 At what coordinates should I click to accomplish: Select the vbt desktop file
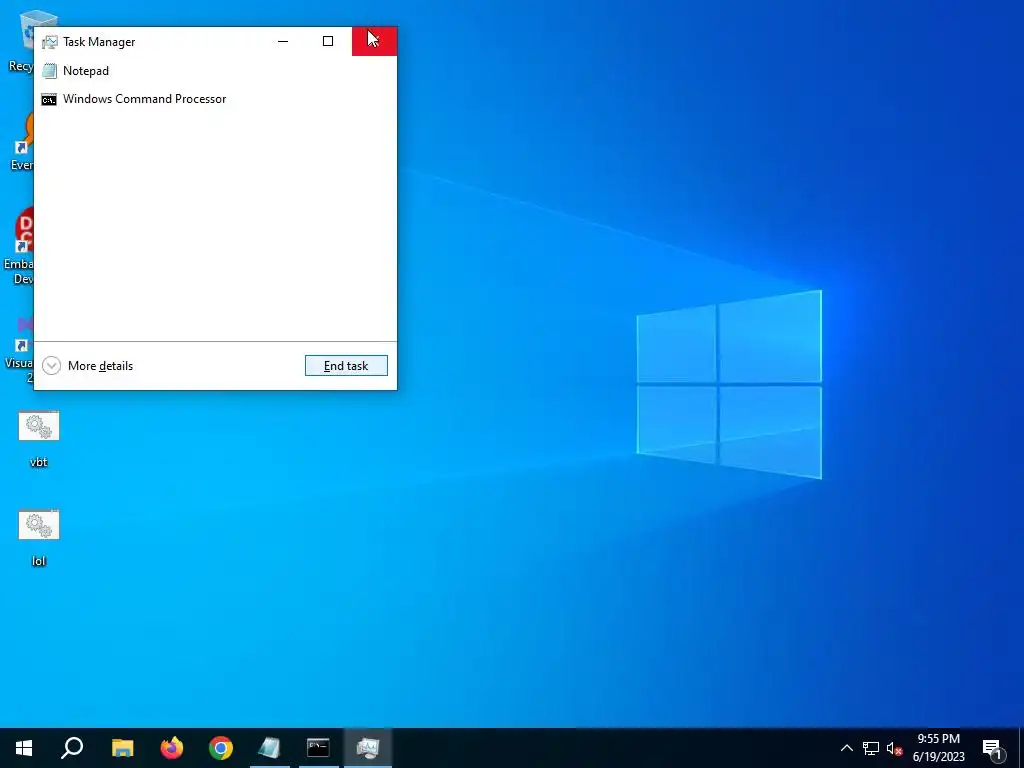[39, 439]
